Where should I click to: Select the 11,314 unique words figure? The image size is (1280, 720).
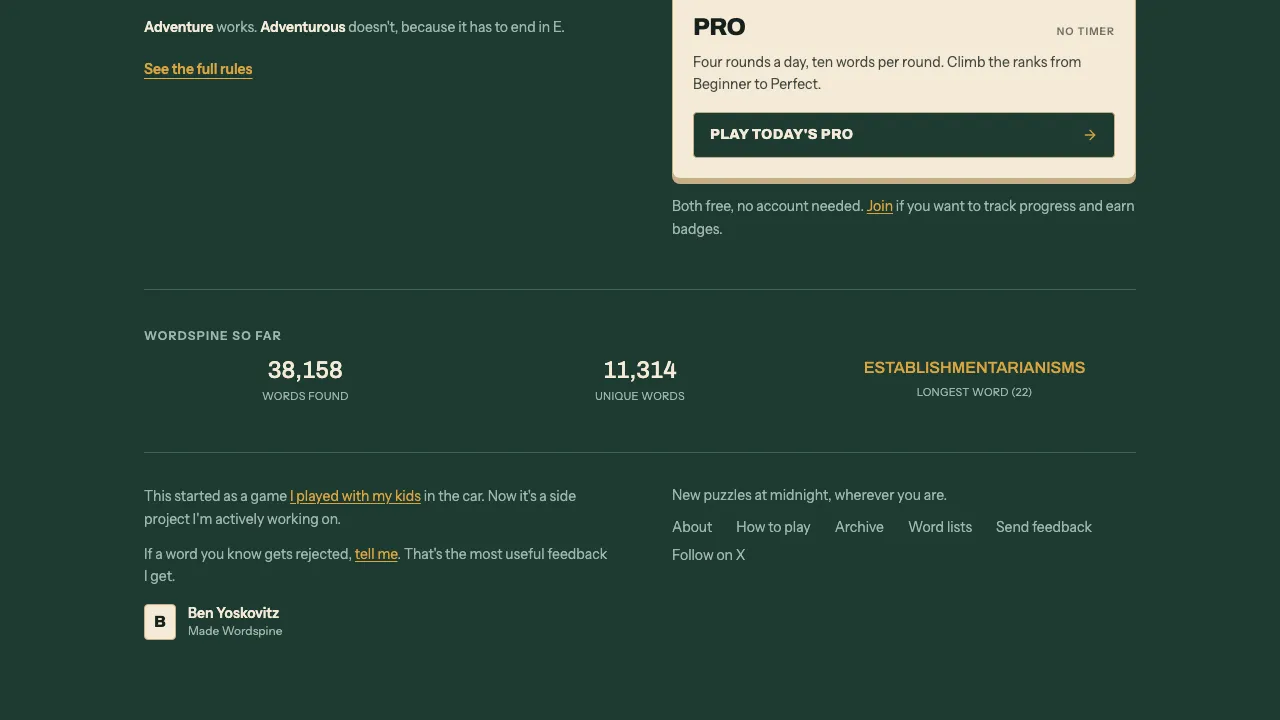tap(640, 370)
